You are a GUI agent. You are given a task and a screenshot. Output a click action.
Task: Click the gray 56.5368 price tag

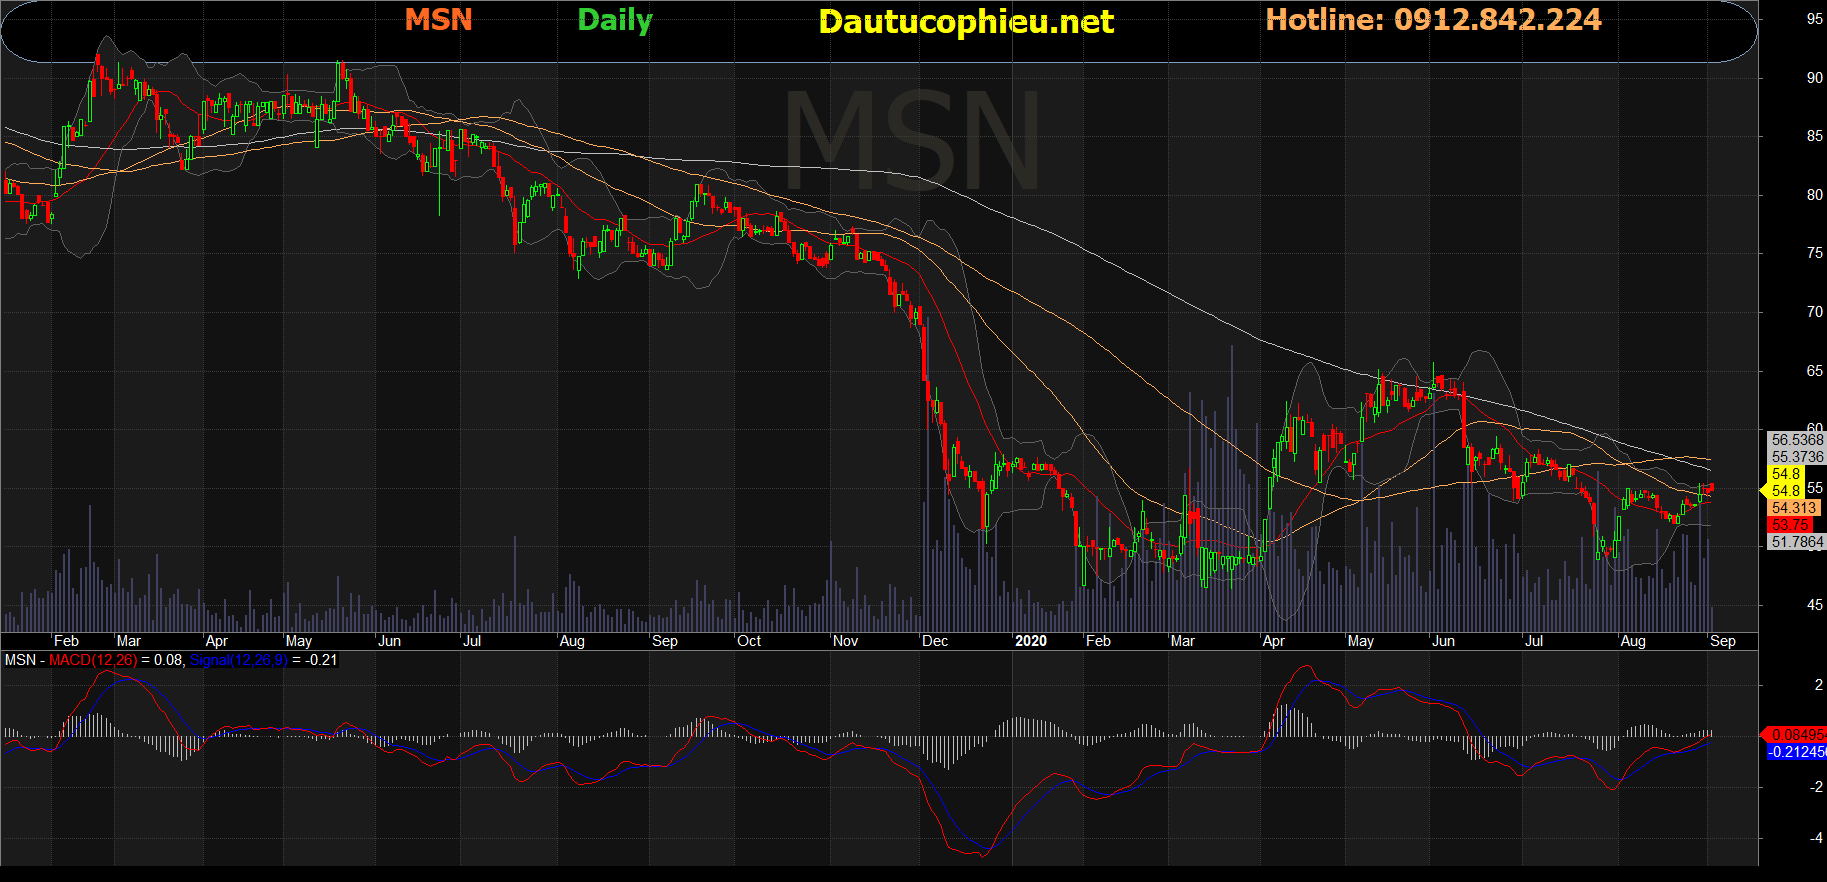[1796, 440]
